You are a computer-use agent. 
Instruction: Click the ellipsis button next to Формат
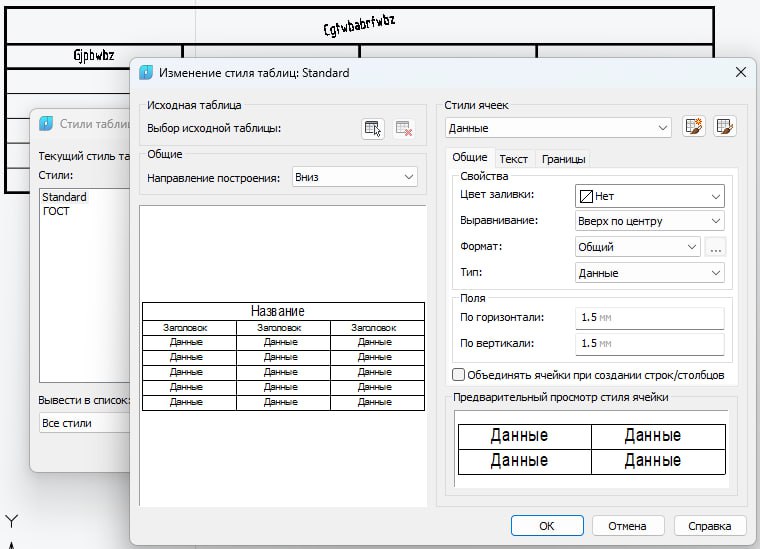click(x=714, y=247)
